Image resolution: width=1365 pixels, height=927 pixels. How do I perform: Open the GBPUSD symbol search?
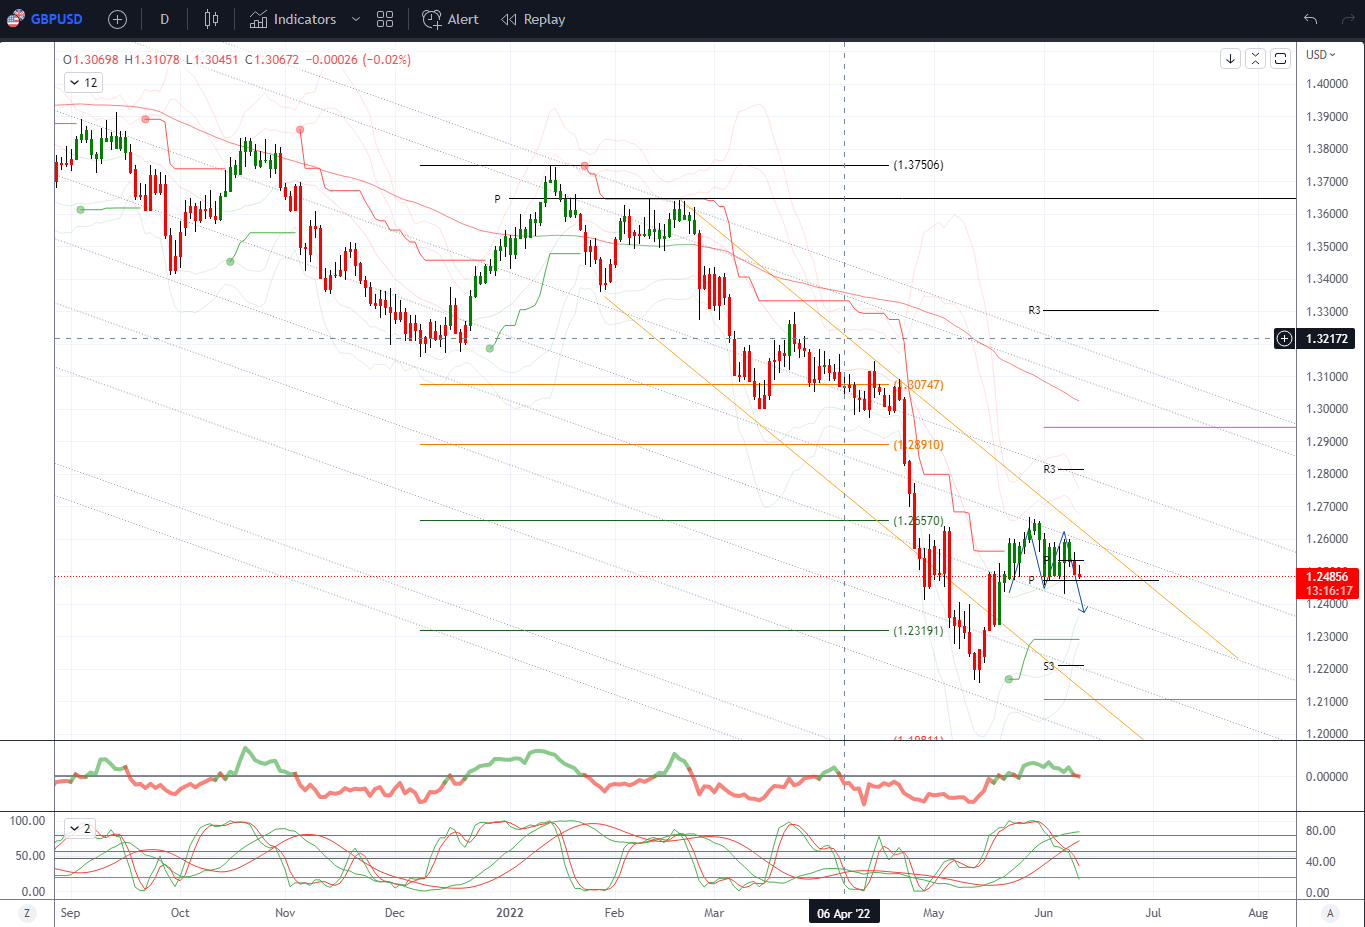(x=57, y=19)
